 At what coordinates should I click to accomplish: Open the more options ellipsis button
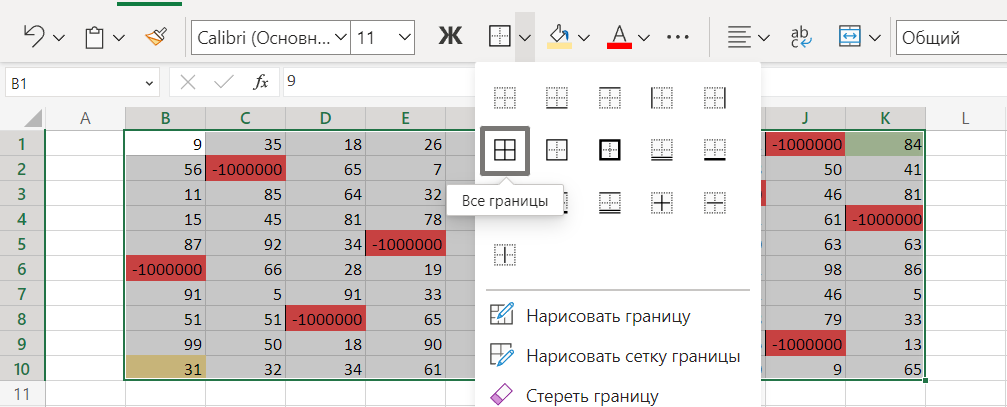point(678,38)
